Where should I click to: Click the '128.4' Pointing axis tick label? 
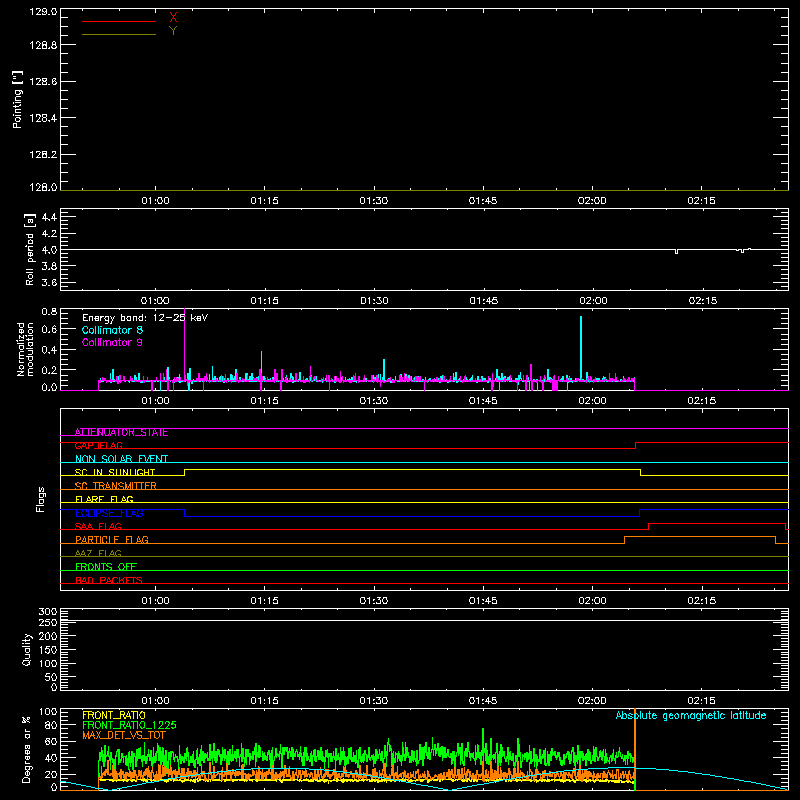coord(43,118)
